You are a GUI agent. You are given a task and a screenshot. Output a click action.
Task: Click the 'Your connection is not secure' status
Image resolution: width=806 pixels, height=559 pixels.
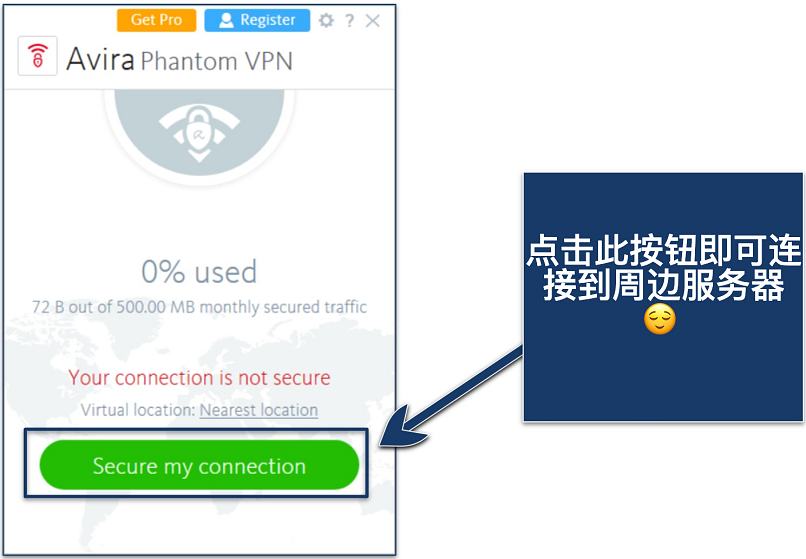point(199,377)
